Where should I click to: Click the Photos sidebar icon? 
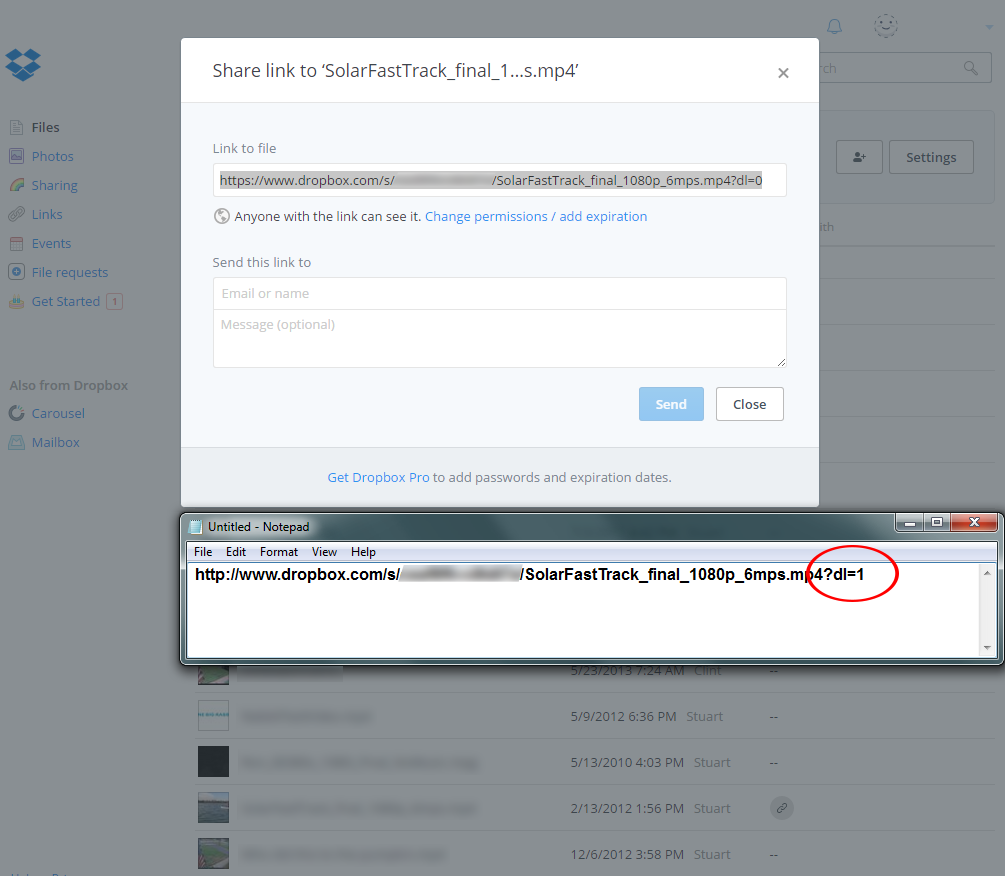click(x=17, y=156)
